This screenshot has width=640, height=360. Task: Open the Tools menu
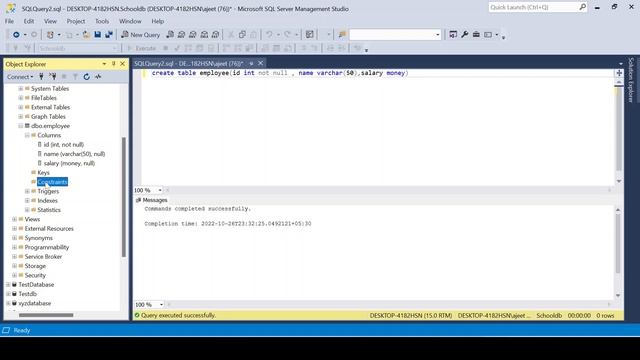tap(102, 21)
